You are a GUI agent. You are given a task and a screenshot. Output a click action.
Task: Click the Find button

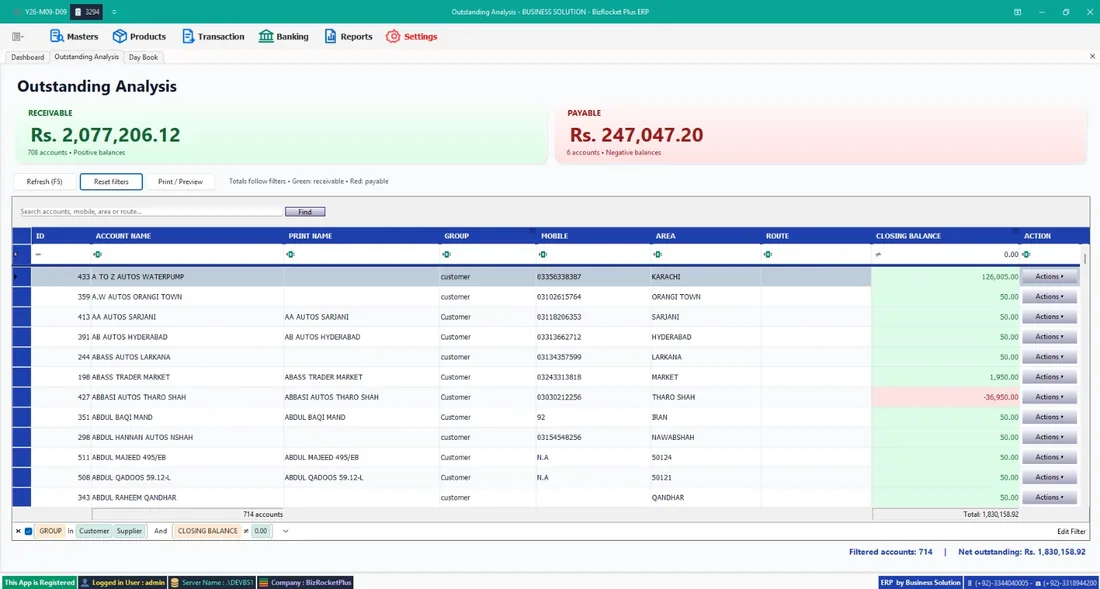[x=305, y=212]
